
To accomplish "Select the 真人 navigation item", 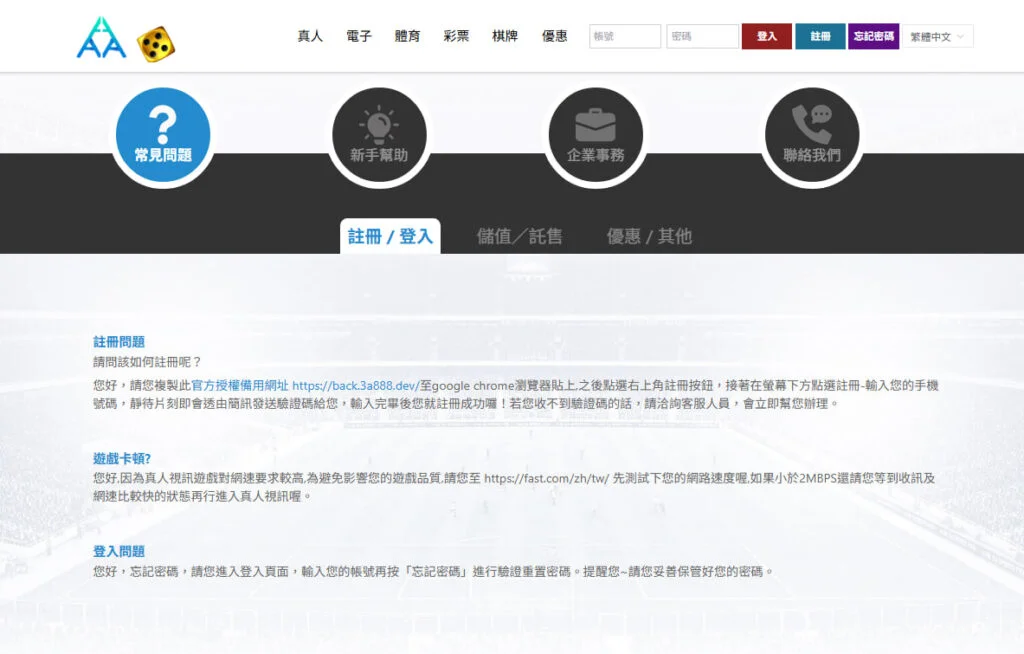I will tap(309, 36).
